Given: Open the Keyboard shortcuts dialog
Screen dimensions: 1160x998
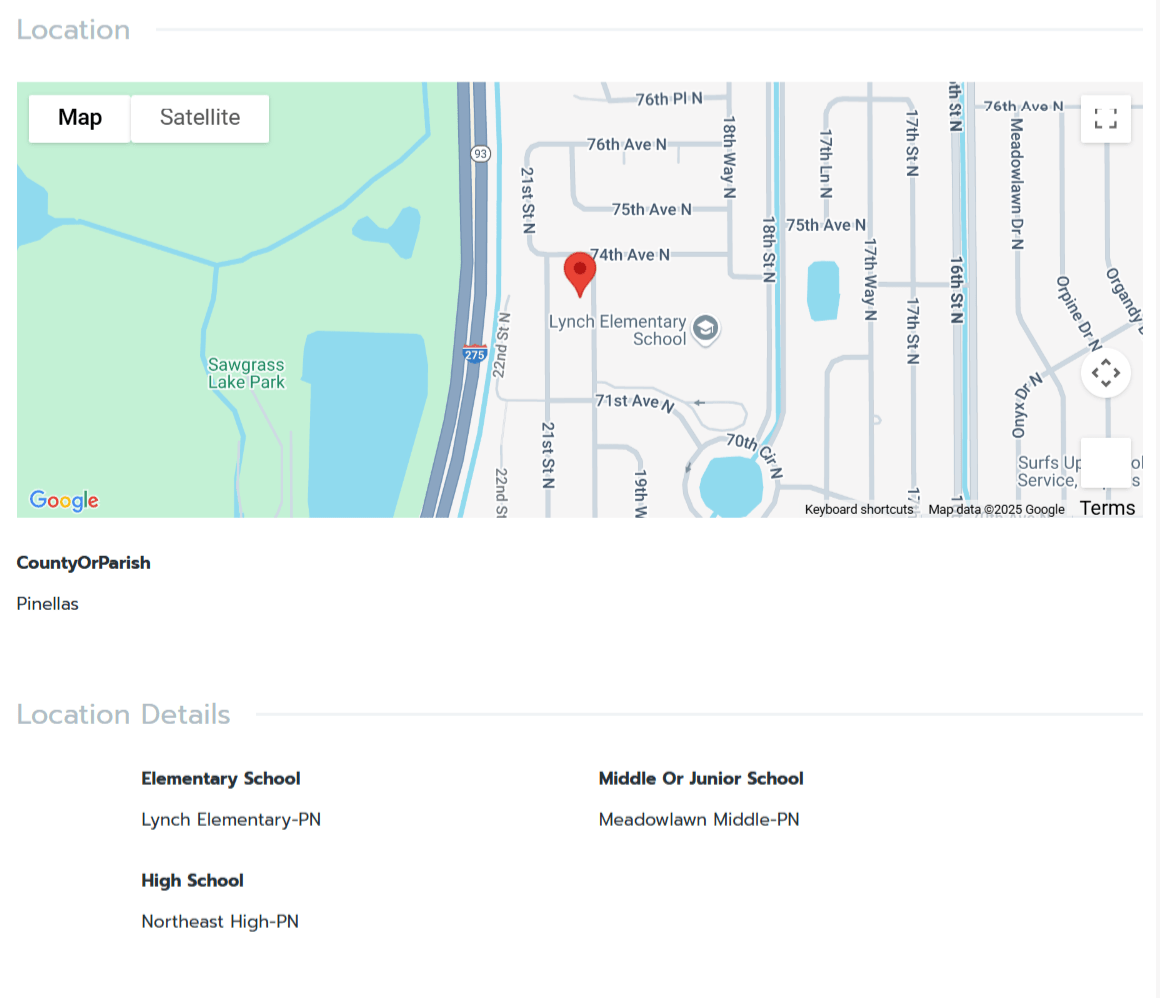Looking at the screenshot, I should (859, 509).
